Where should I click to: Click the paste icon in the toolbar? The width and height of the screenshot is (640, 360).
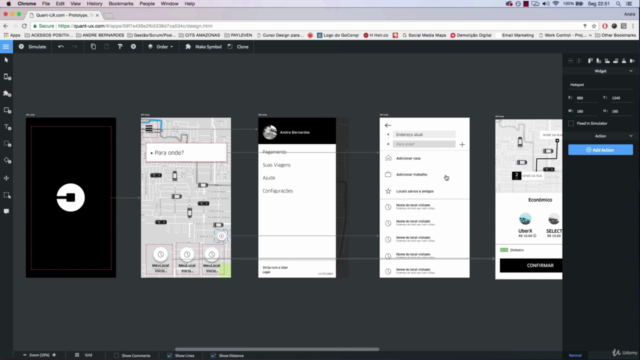(x=107, y=47)
